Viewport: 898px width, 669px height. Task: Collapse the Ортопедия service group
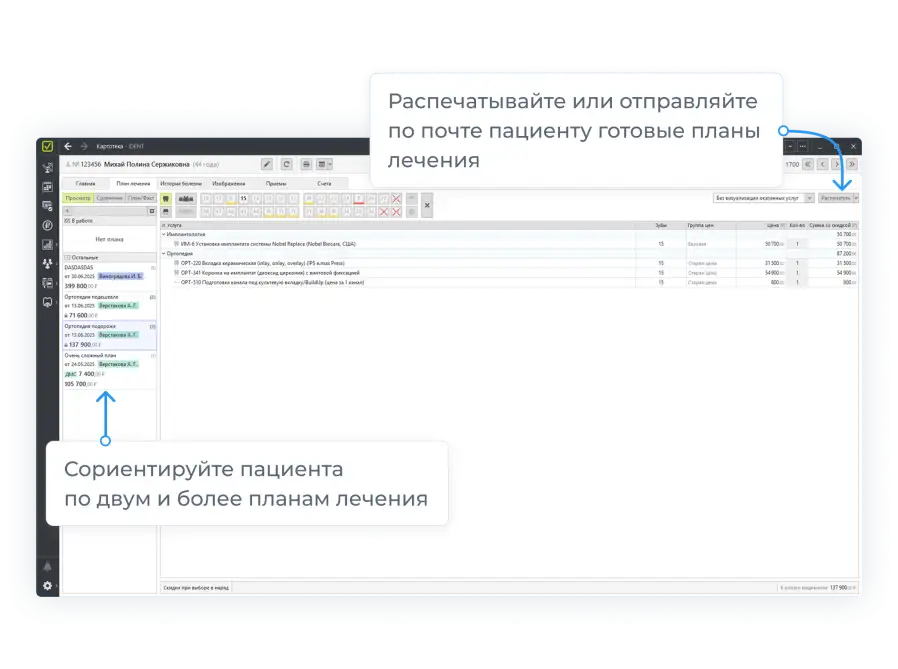163,253
